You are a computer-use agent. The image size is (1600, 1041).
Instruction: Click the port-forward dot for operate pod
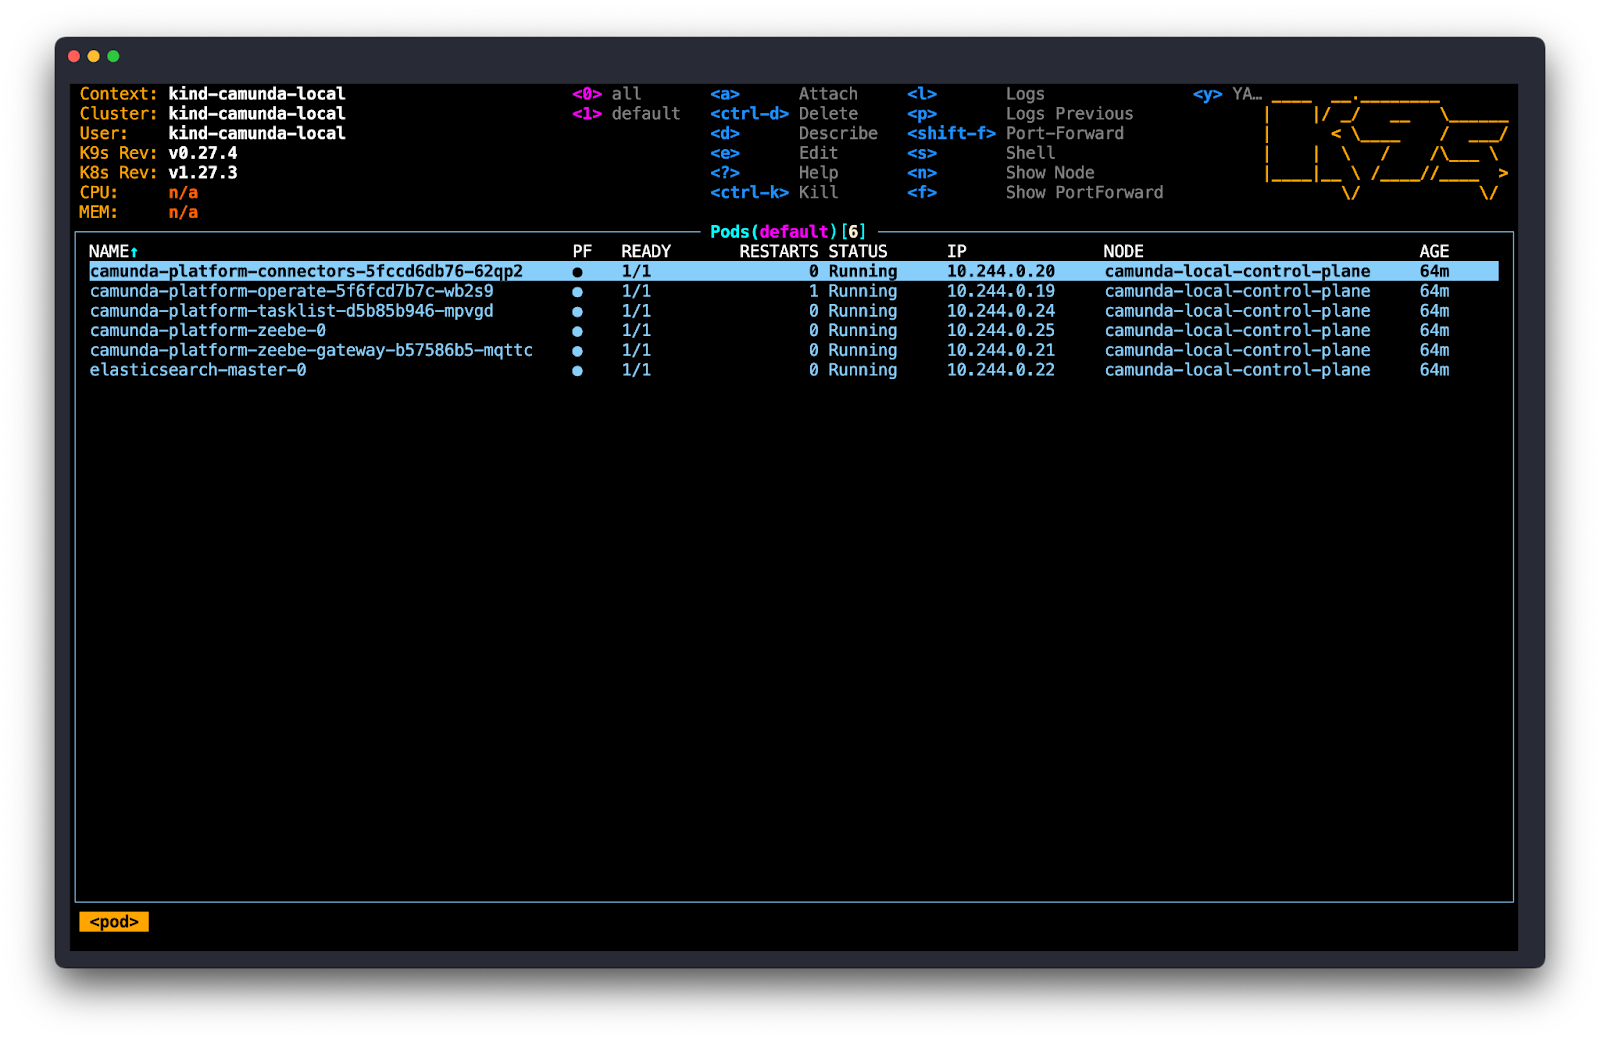pyautogui.click(x=577, y=292)
